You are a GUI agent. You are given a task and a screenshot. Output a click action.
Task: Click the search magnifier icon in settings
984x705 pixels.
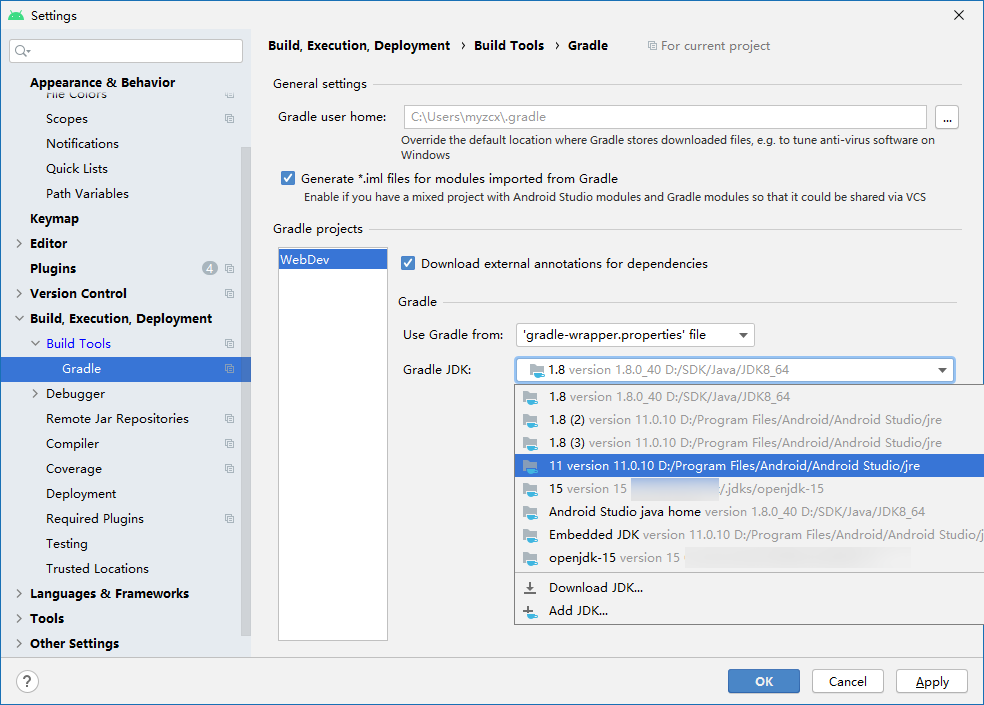point(21,51)
